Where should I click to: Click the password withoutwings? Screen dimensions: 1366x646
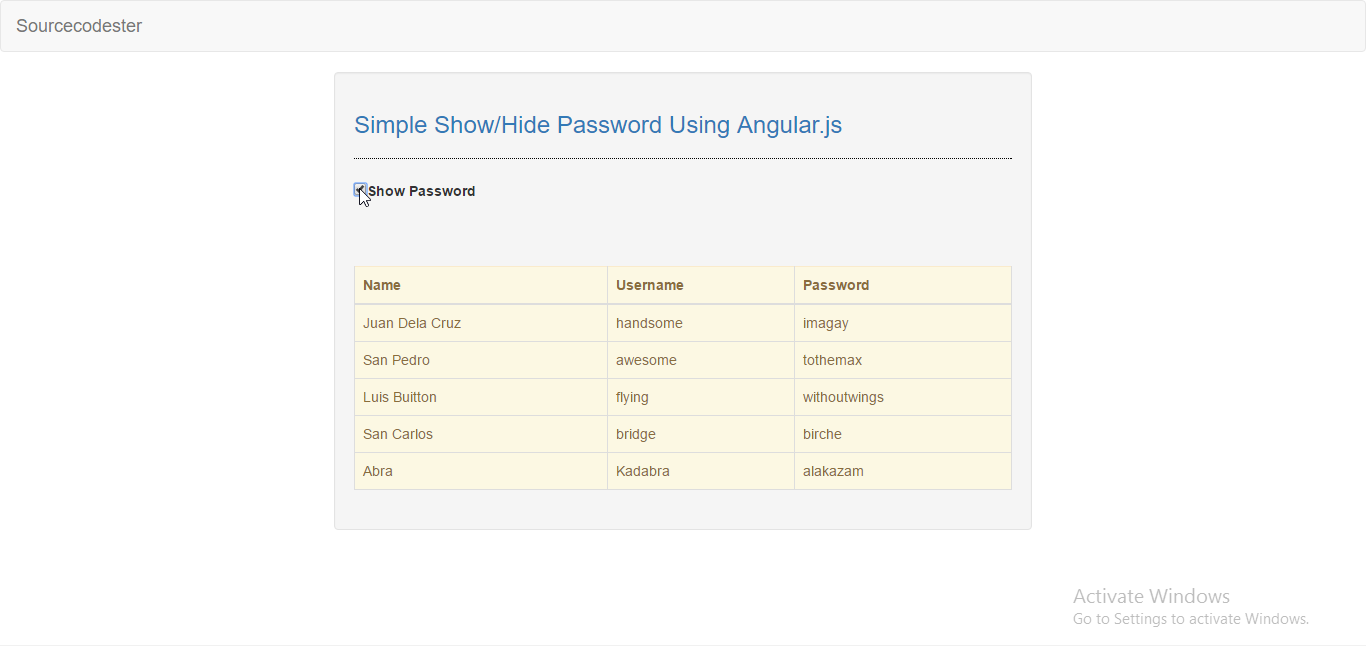843,397
